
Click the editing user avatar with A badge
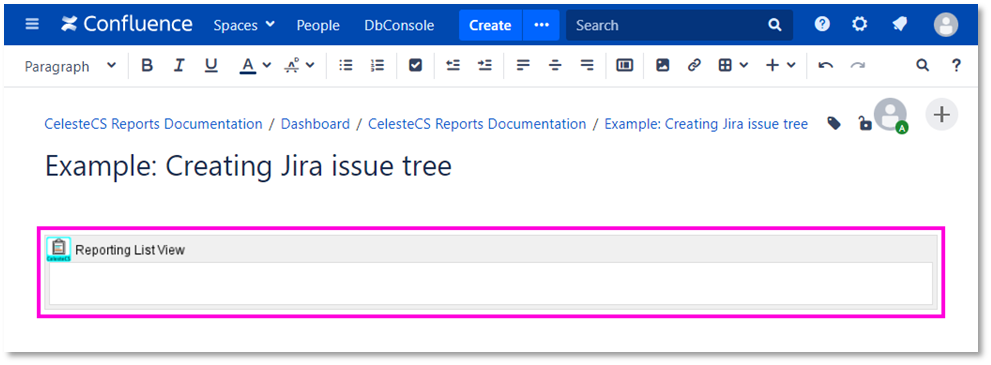pos(891,116)
